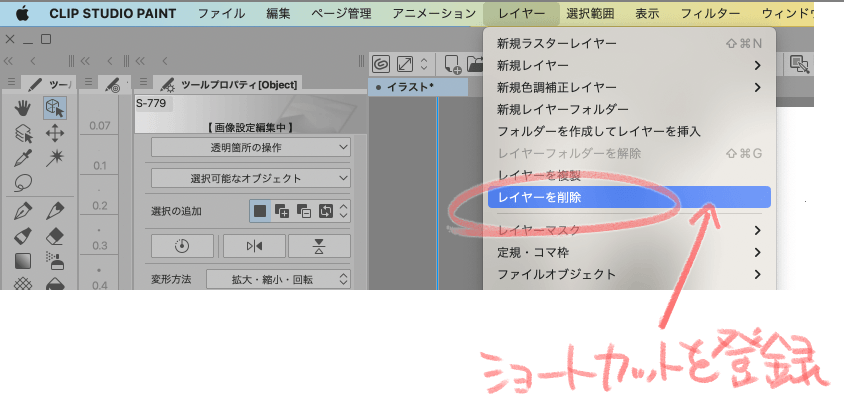Image resolution: width=844 pixels, height=400 pixels.
Task: Expand the 定規・コマ枠 submenu
Action: tap(629, 252)
